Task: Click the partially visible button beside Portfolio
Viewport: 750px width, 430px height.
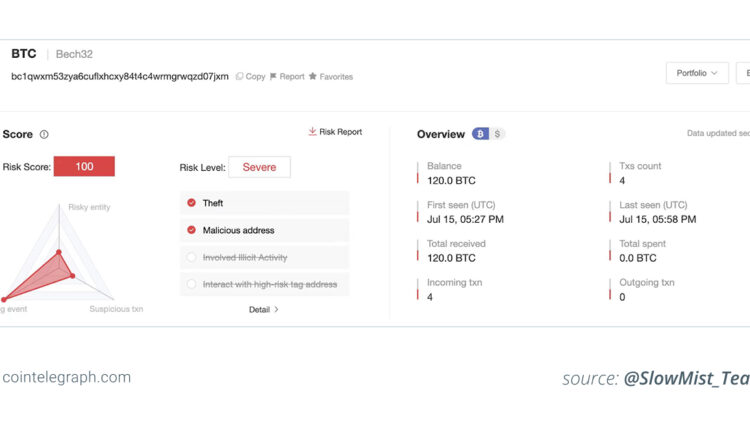Action: pos(743,73)
